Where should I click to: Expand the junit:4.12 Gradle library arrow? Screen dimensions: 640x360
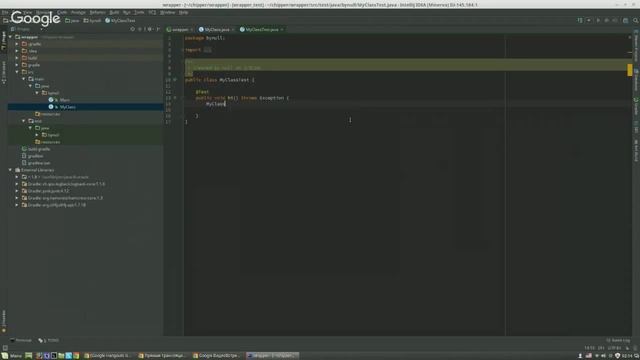point(17,191)
